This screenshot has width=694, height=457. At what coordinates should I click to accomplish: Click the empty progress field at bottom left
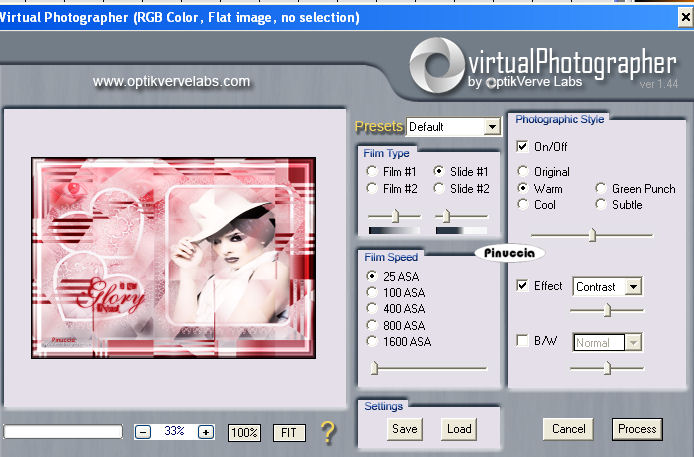tap(63, 431)
